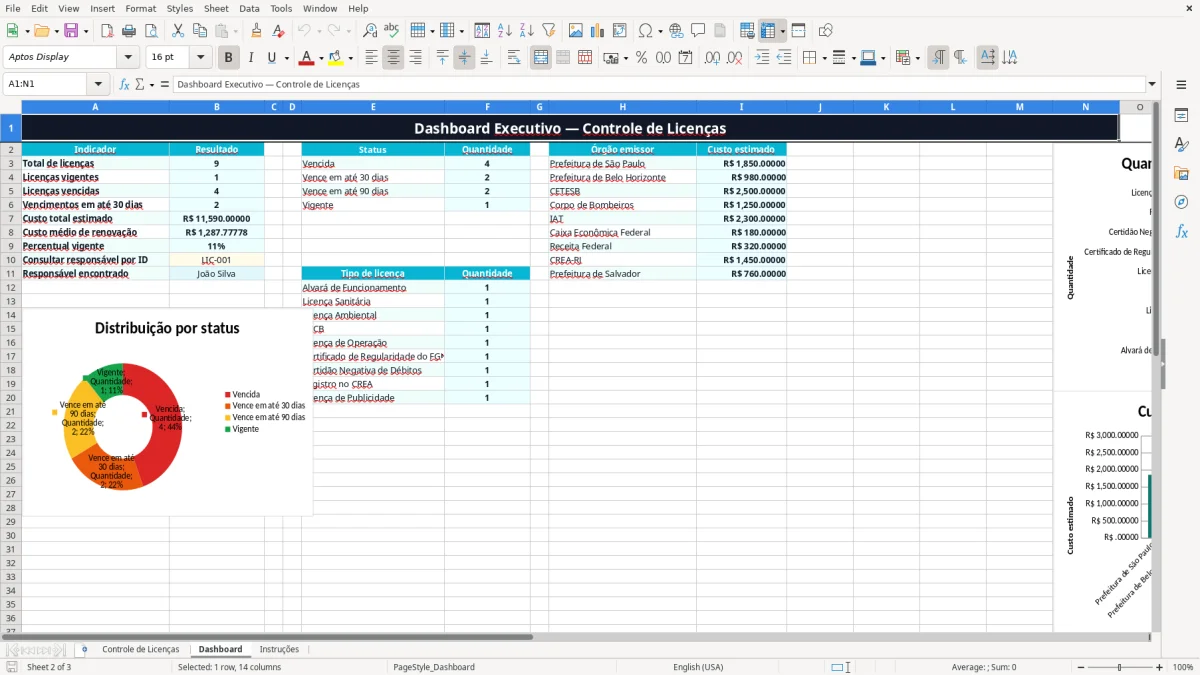Open sidebar Properties panel icon

click(1181, 116)
